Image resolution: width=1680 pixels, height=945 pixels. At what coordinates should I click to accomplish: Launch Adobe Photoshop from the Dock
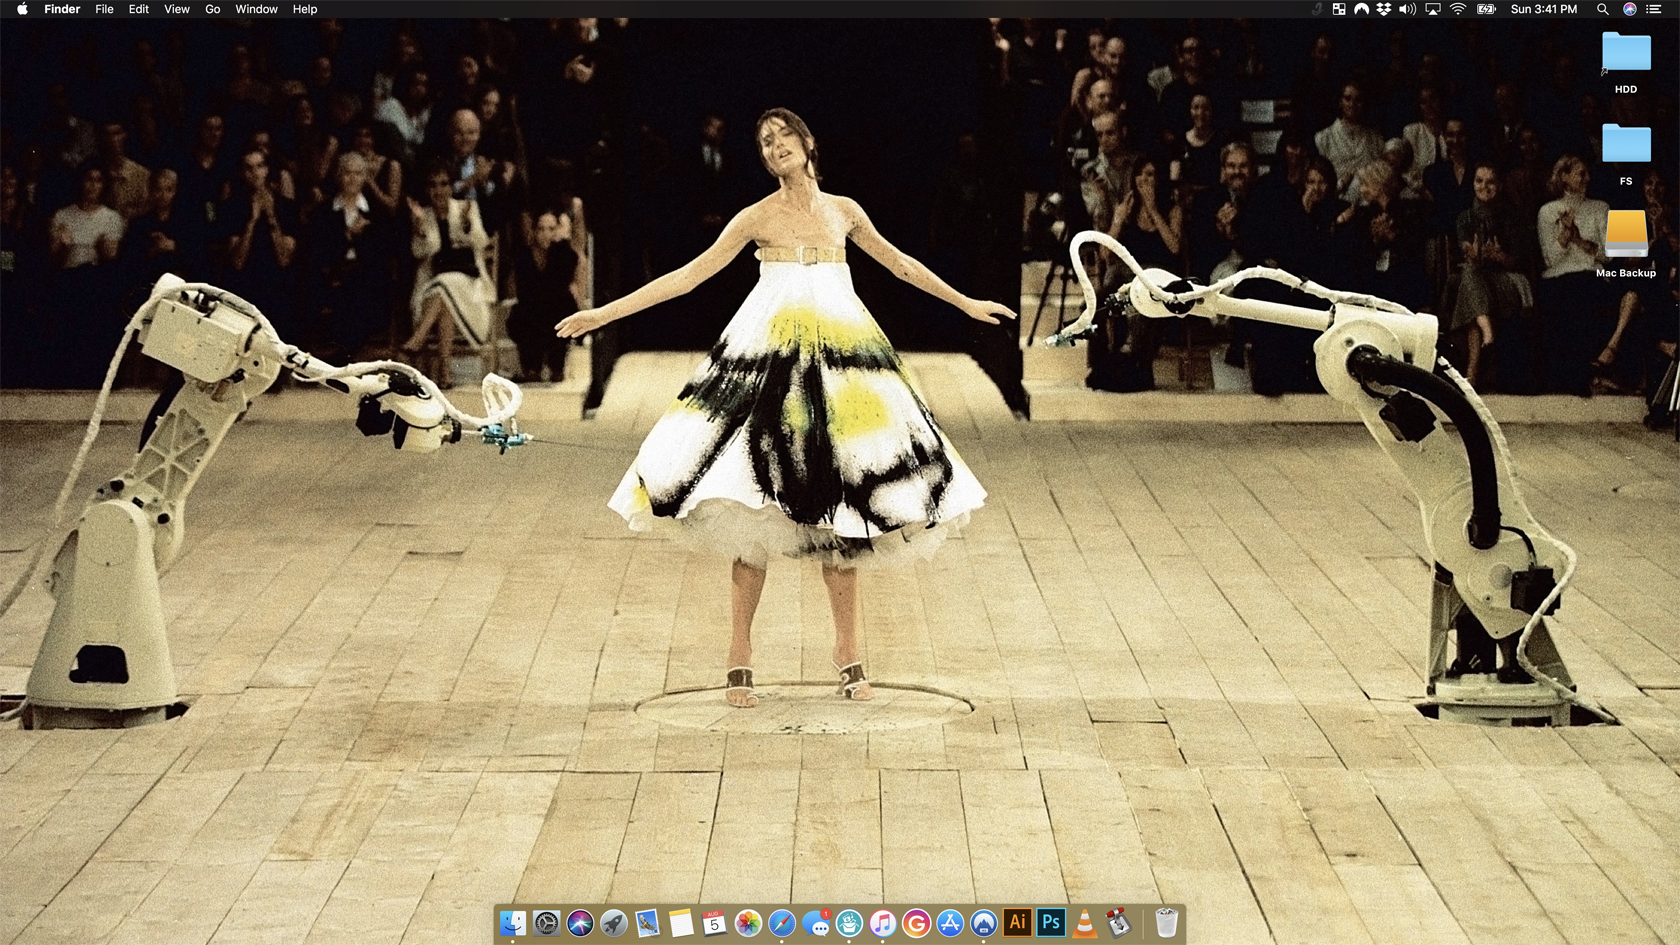point(1051,922)
